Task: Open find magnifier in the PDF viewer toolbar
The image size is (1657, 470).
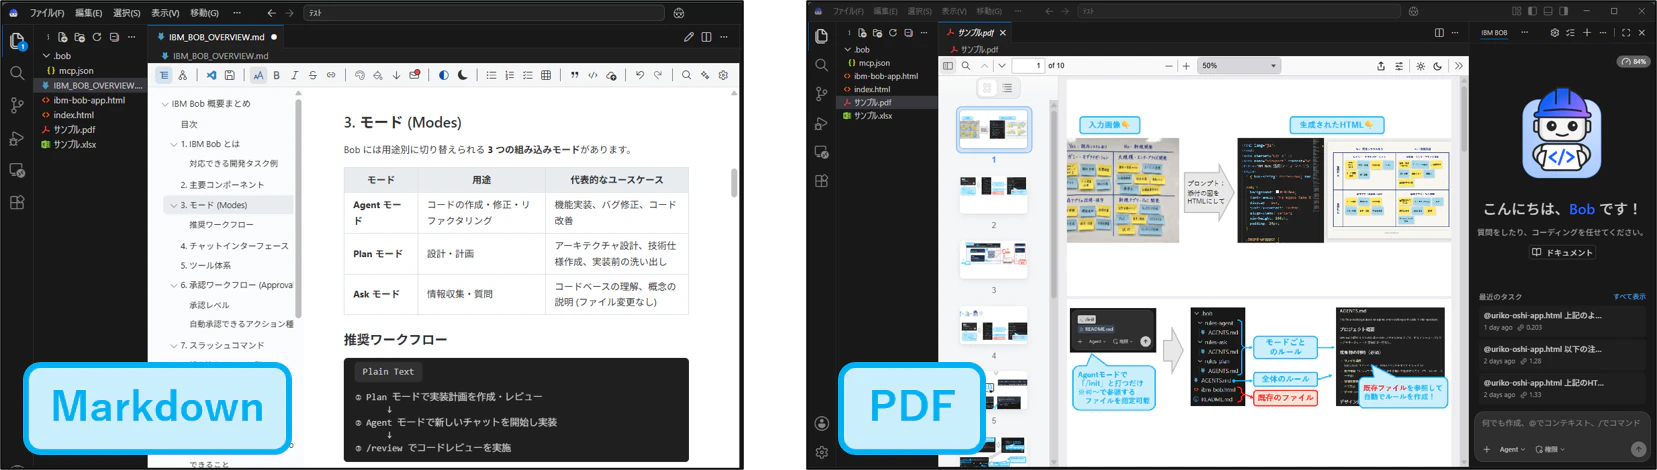Action: 966,66
